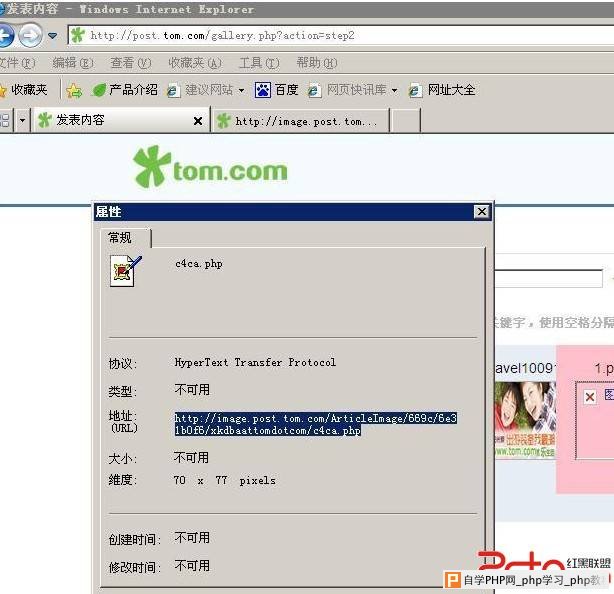Click the 自学PHP网 taskbar item
Screen dimensions: 614x594
point(527,580)
